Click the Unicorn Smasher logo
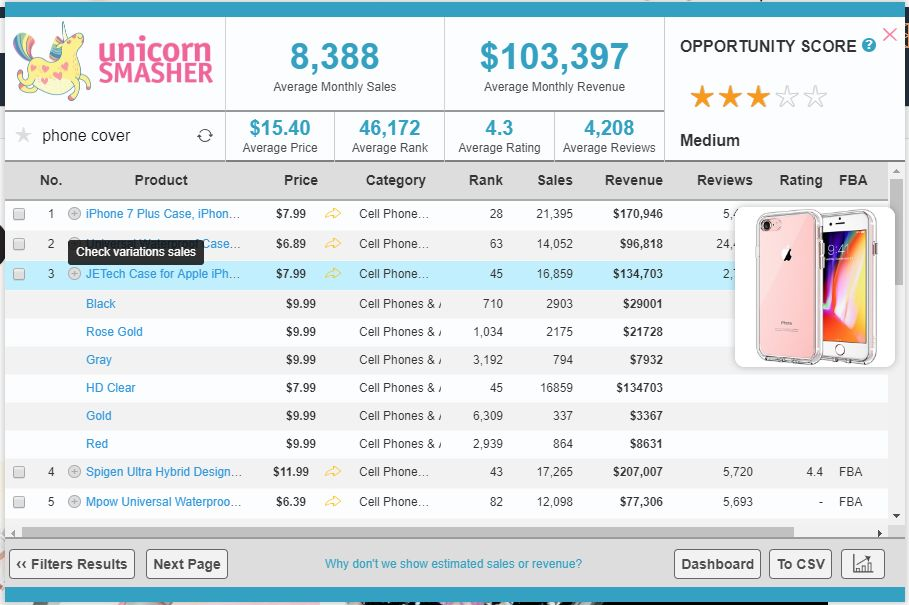 (115, 61)
